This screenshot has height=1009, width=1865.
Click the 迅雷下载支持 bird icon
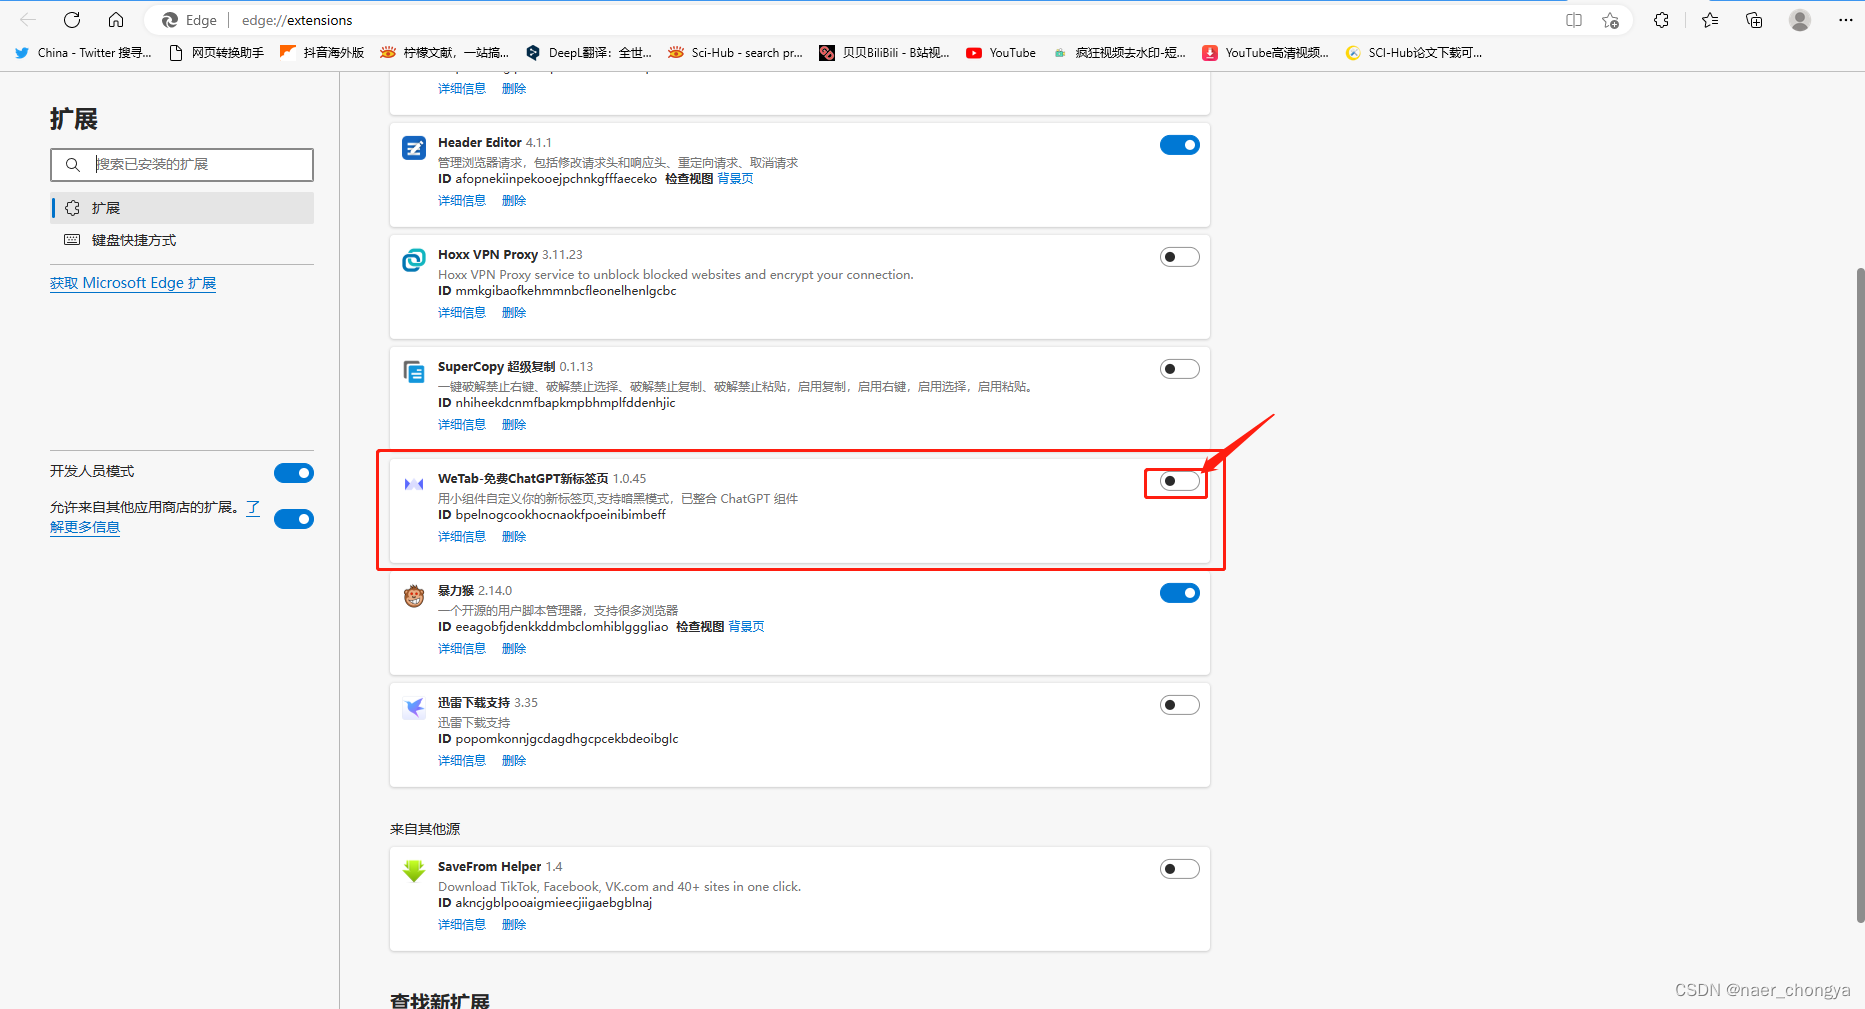tap(414, 708)
